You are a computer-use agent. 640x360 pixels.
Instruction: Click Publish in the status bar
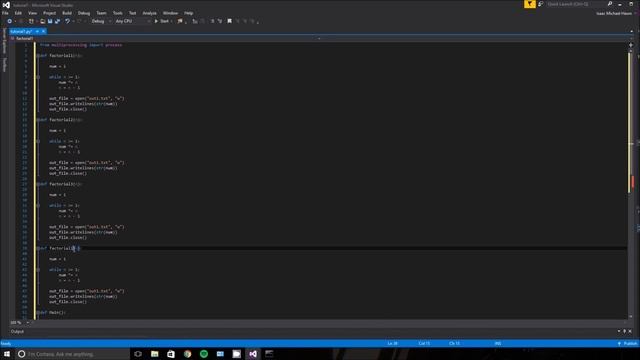628,344
